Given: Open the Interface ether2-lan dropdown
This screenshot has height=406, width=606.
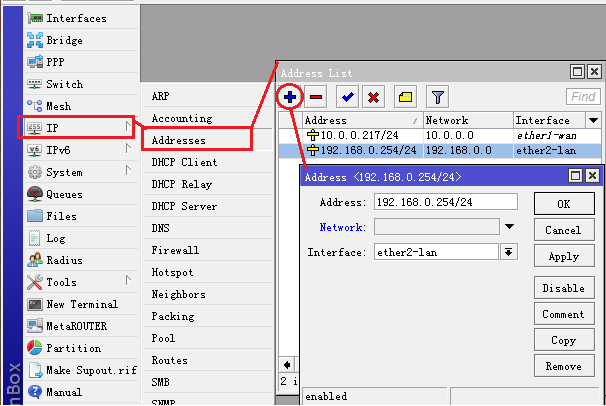Looking at the screenshot, I should [x=509, y=252].
